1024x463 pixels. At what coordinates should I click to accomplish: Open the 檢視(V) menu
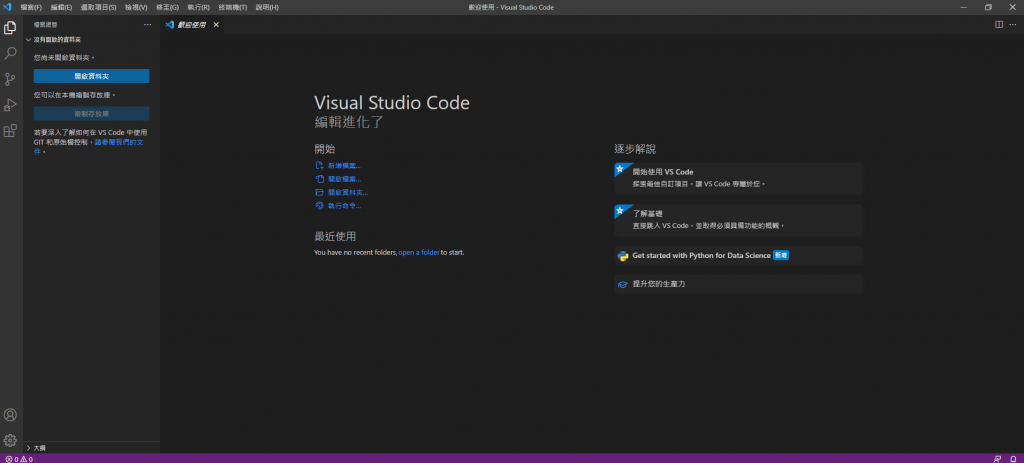136,7
